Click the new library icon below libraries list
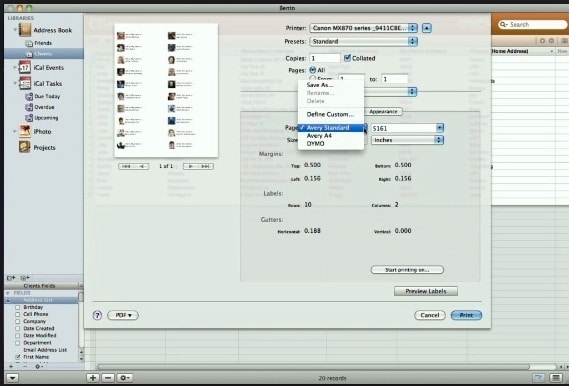This screenshot has width=569, height=386. [x=11, y=278]
